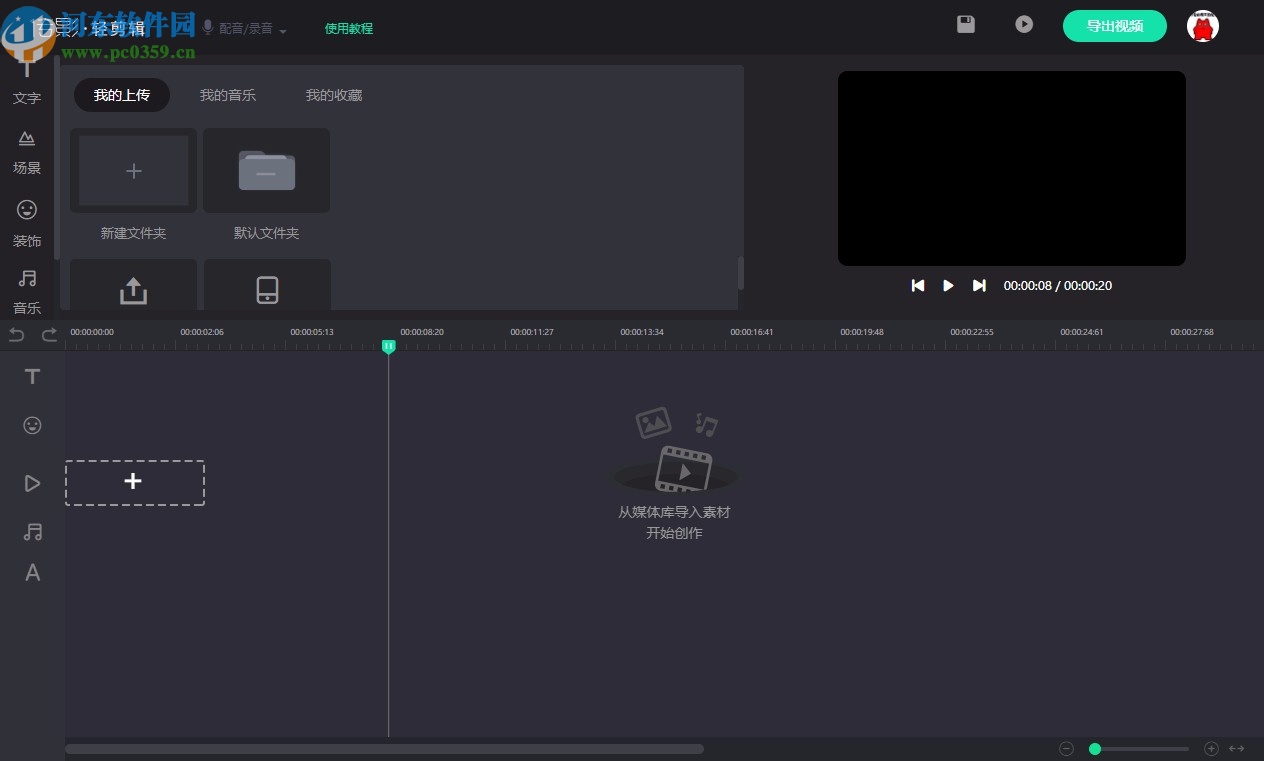Switch to the 我的收藏 tab
1264x761 pixels.
click(334, 95)
